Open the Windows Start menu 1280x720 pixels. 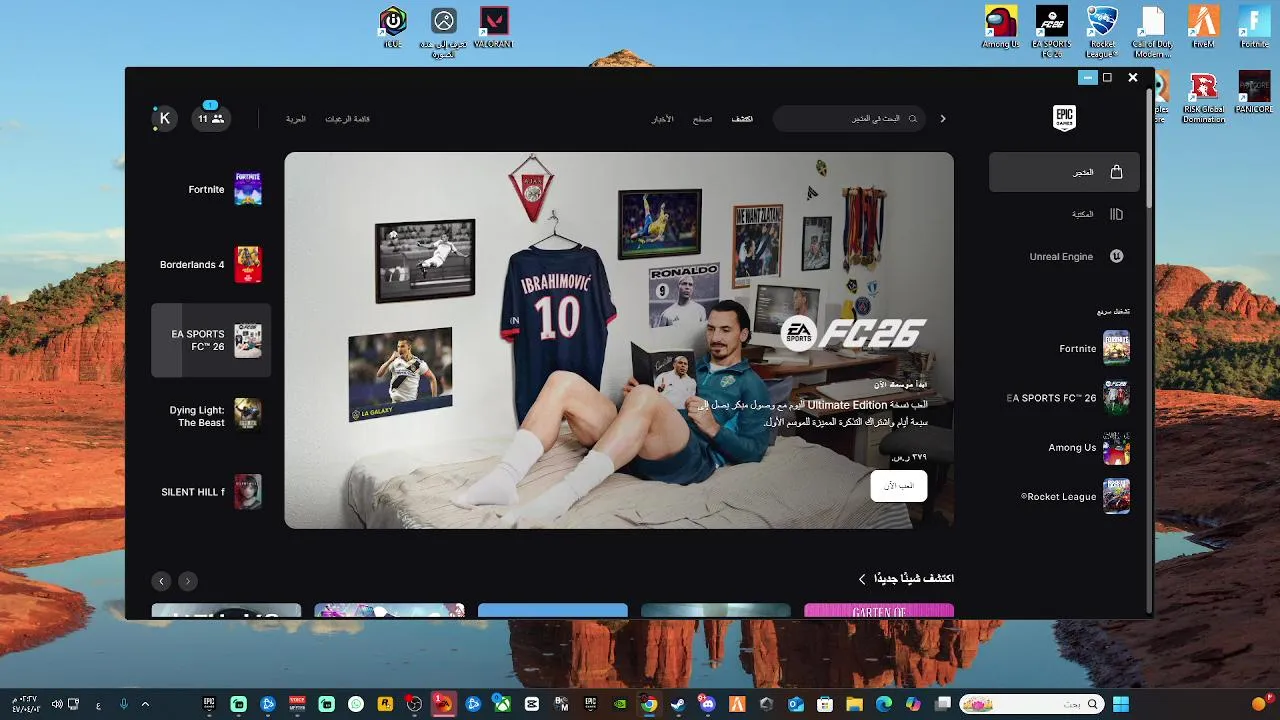pos(1120,704)
